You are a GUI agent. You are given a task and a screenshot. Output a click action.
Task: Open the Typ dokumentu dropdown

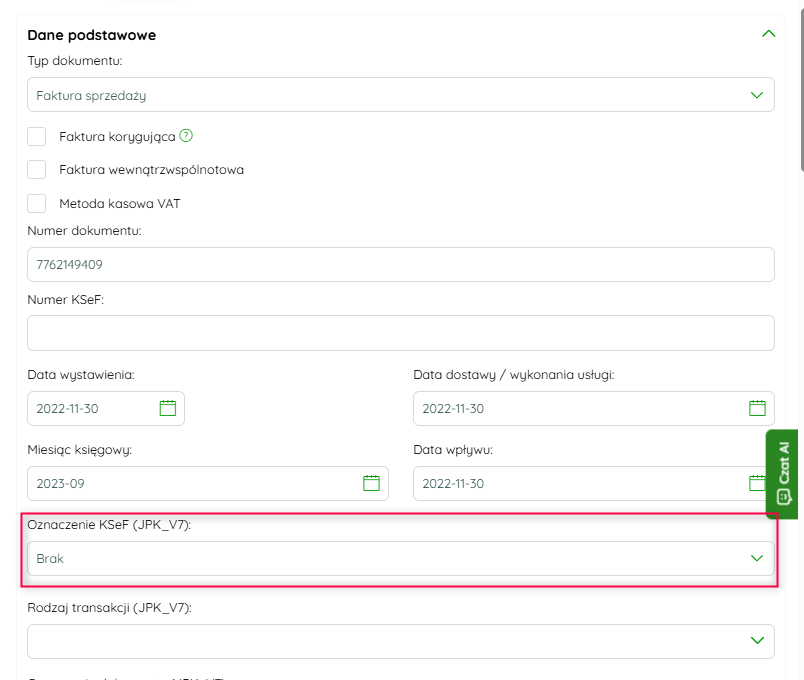pyautogui.click(x=400, y=95)
